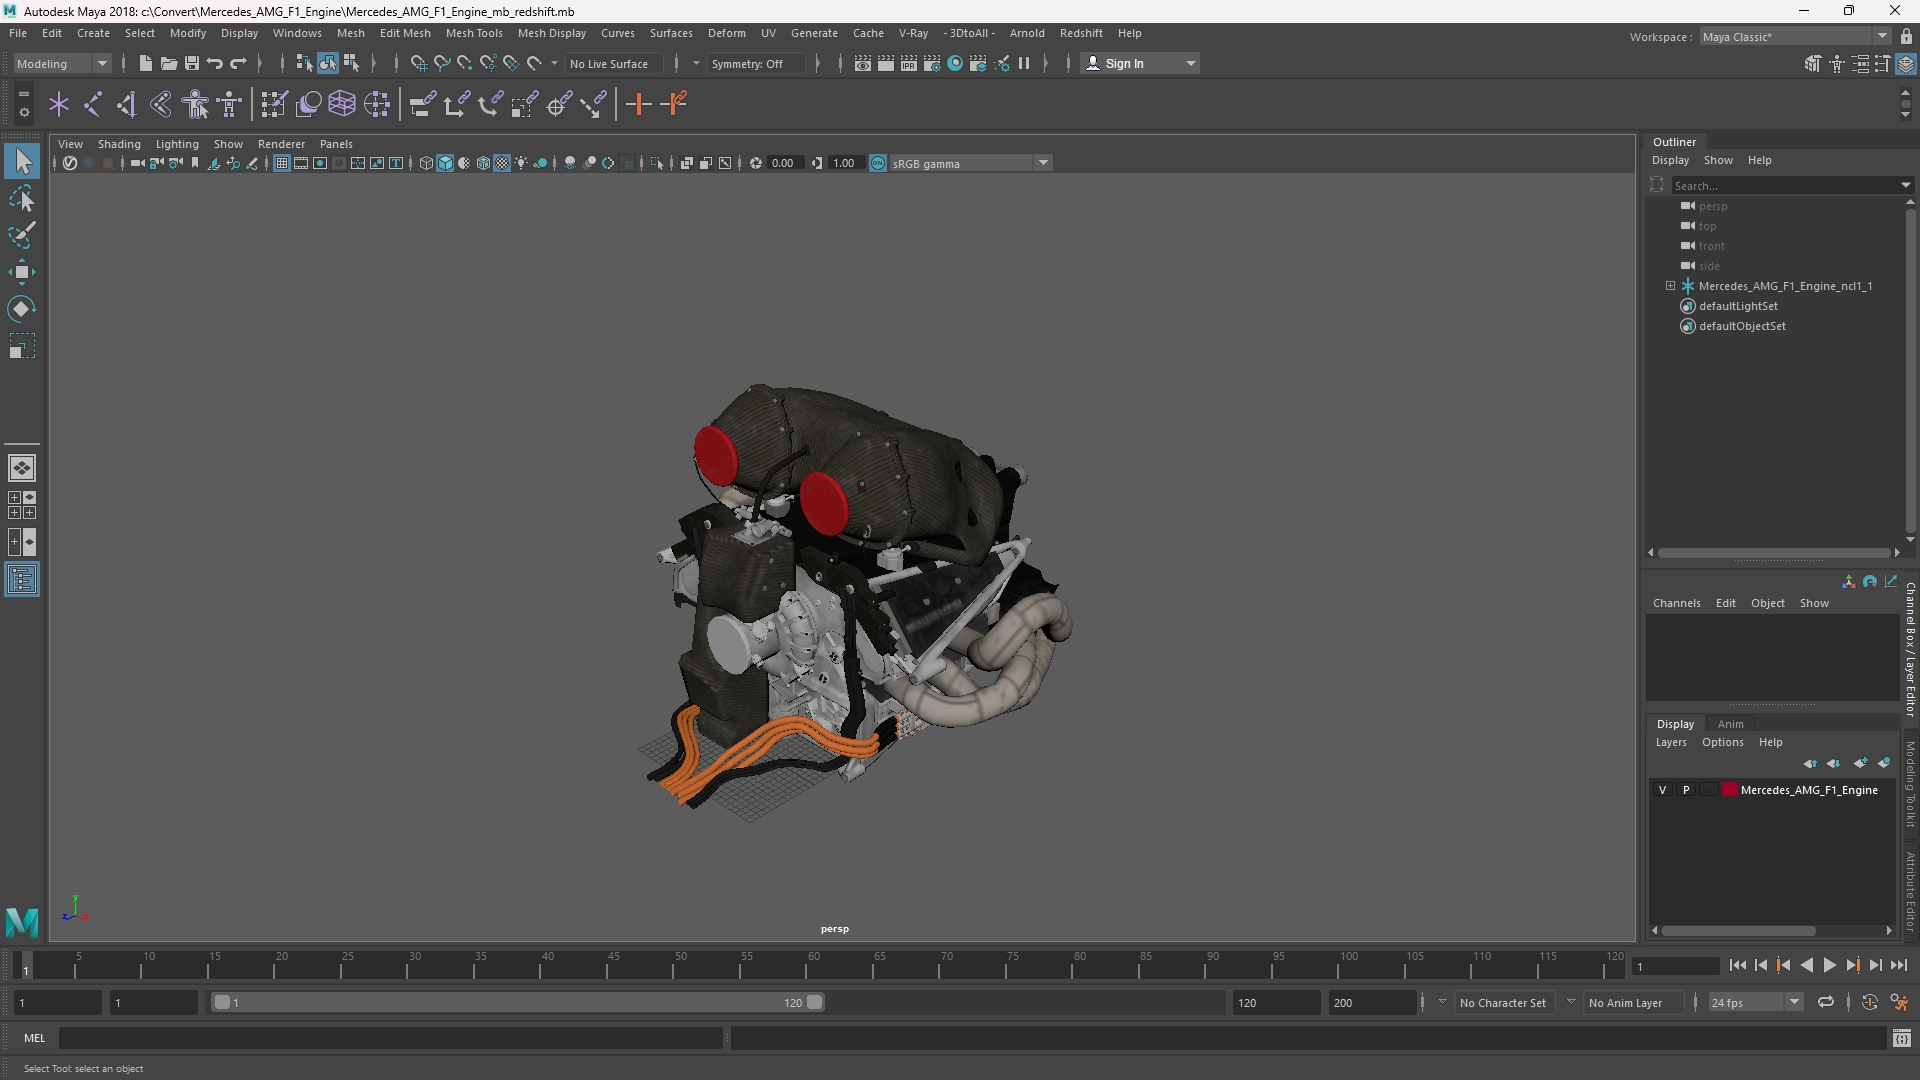
Task: Play animation forwards
Action: [x=1829, y=965]
